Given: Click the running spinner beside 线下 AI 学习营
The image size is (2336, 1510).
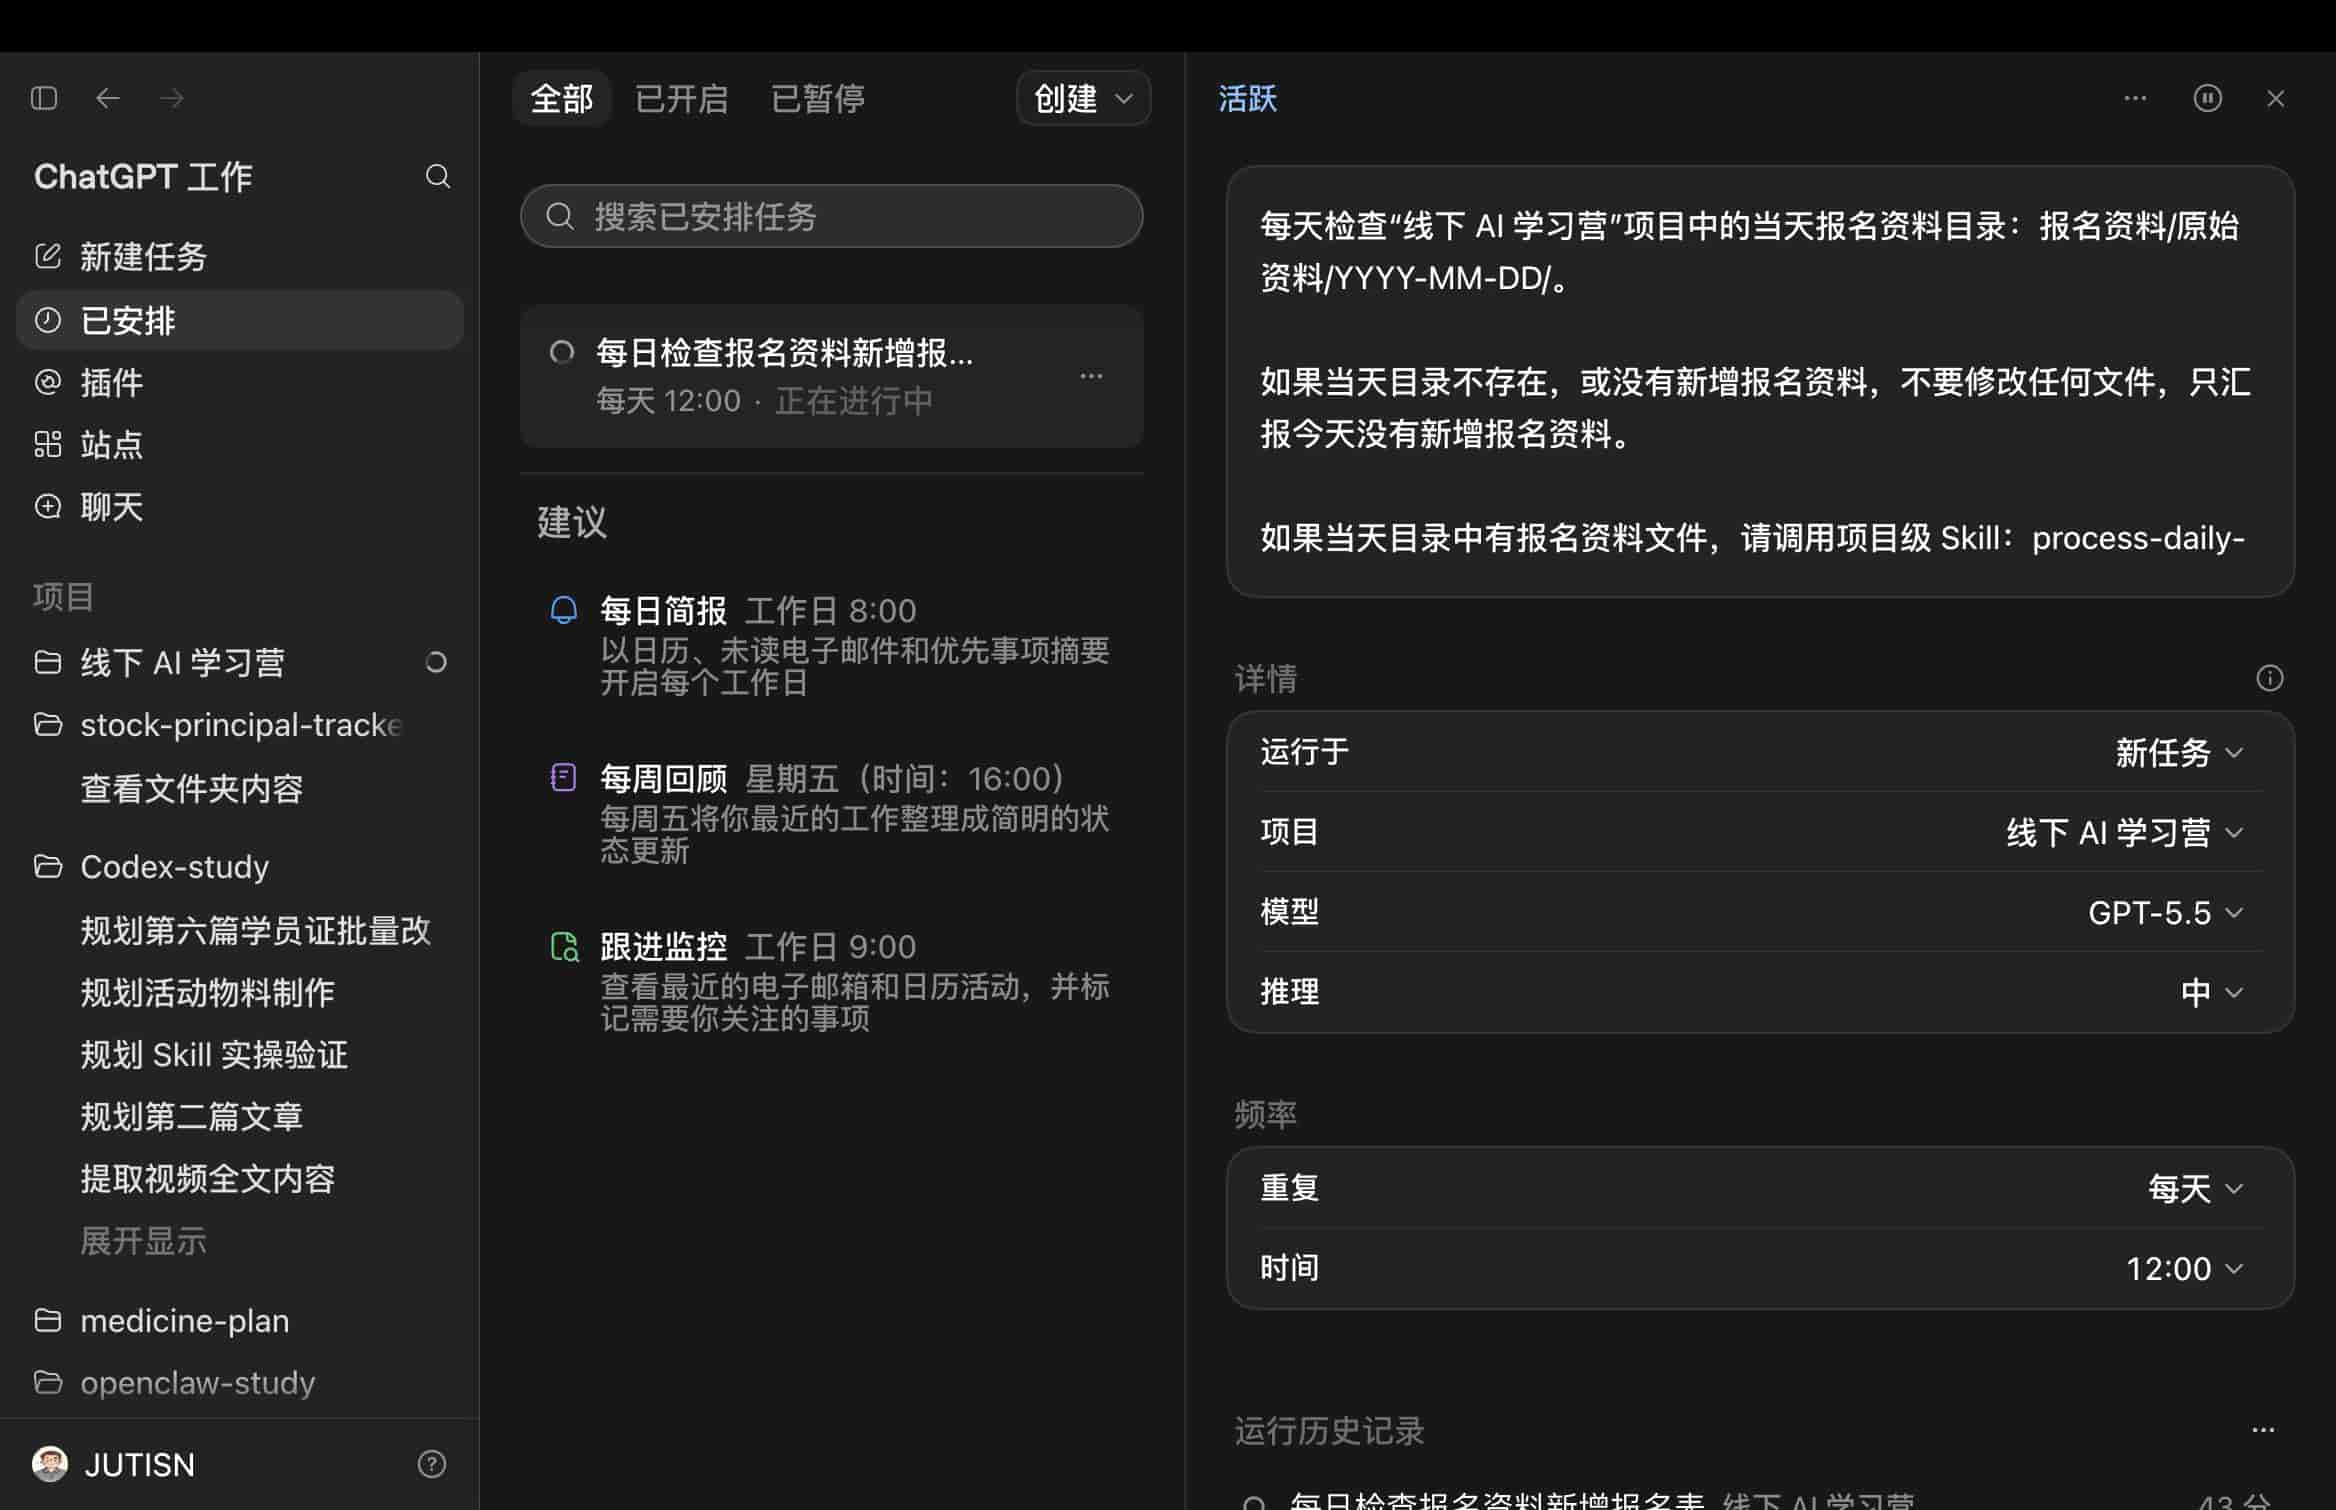Looking at the screenshot, I should tap(436, 662).
